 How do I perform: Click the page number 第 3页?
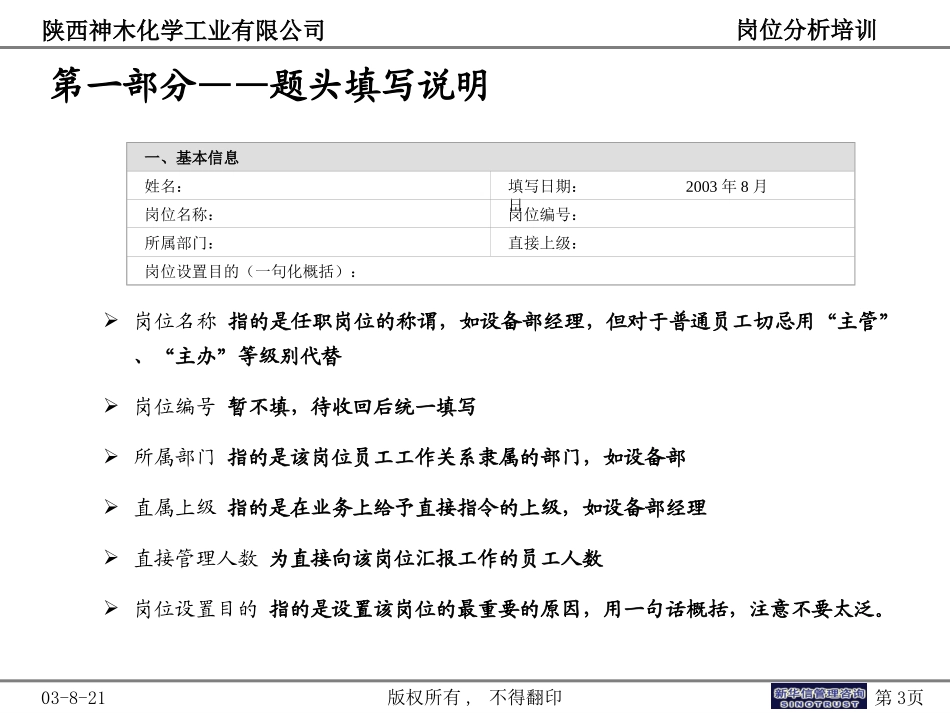pyautogui.click(x=899, y=697)
